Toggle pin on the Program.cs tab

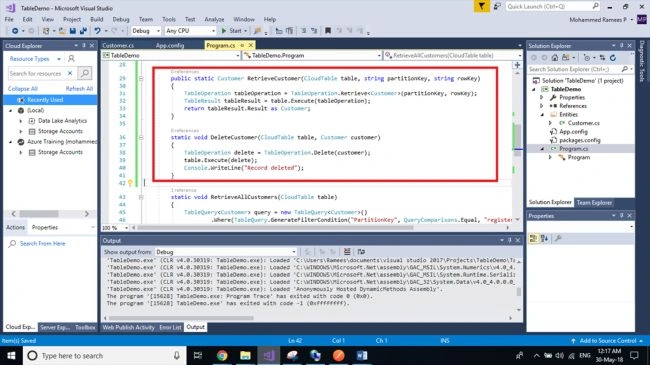click(x=242, y=45)
